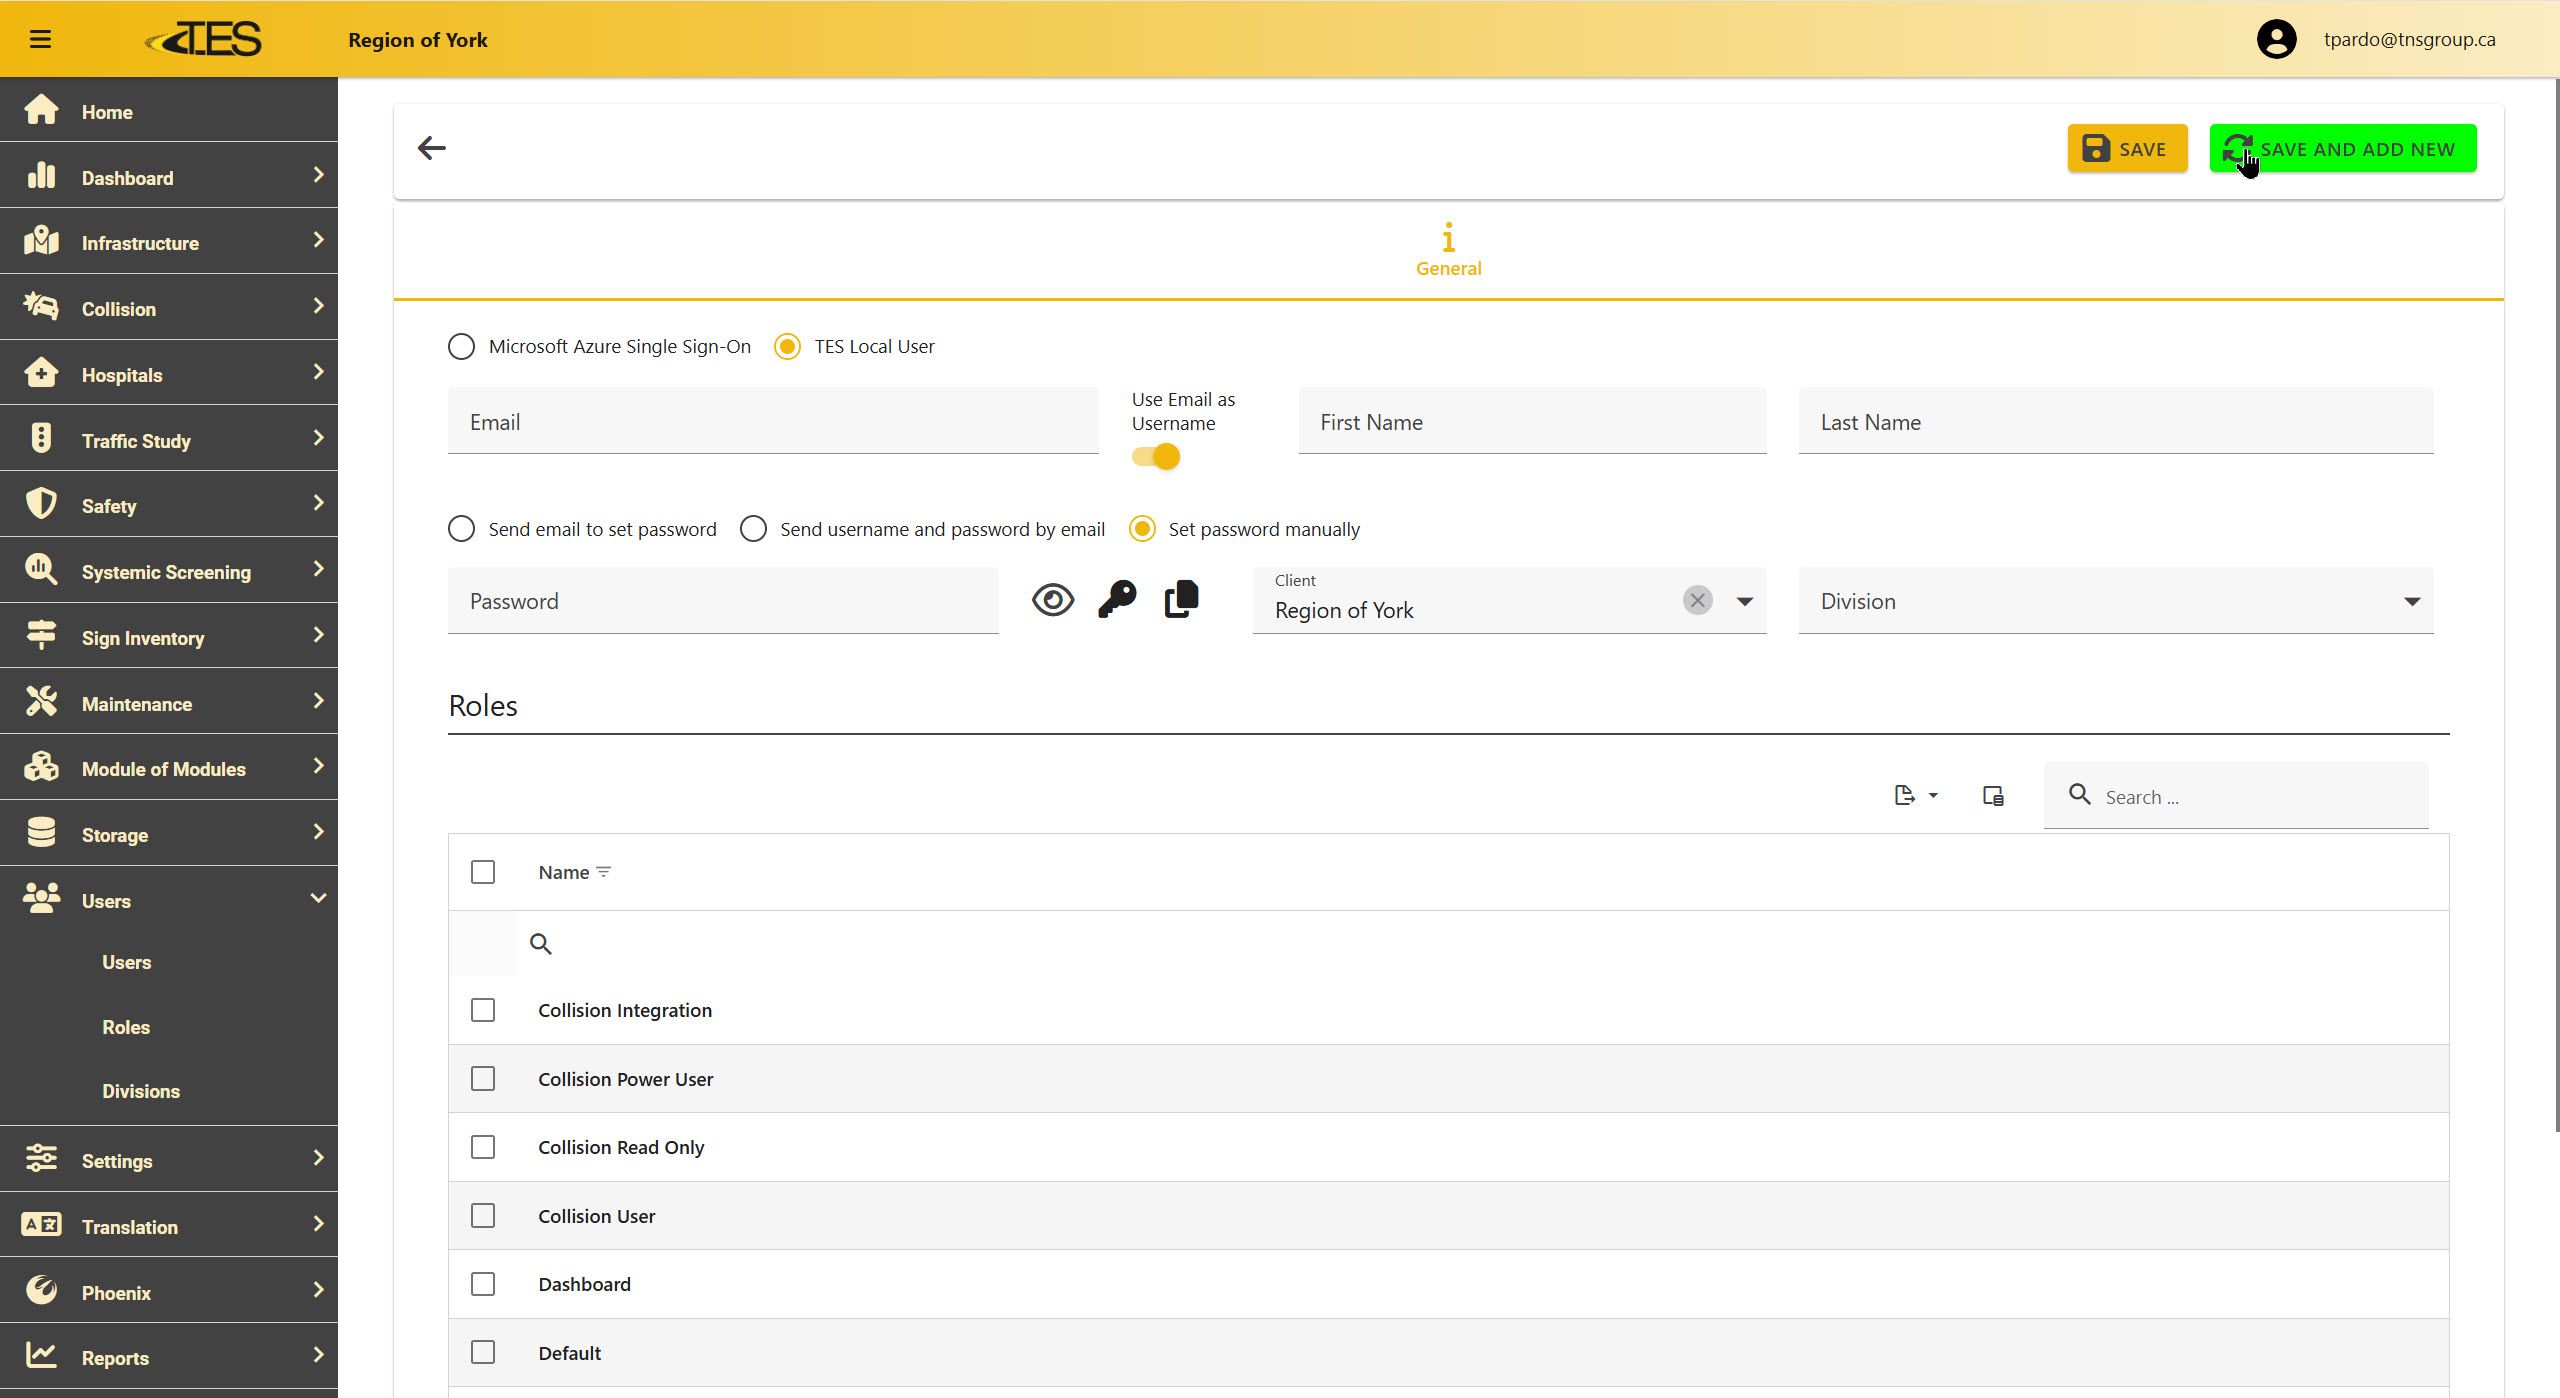Open the Division dropdown
2560x1398 pixels.
point(2115,601)
